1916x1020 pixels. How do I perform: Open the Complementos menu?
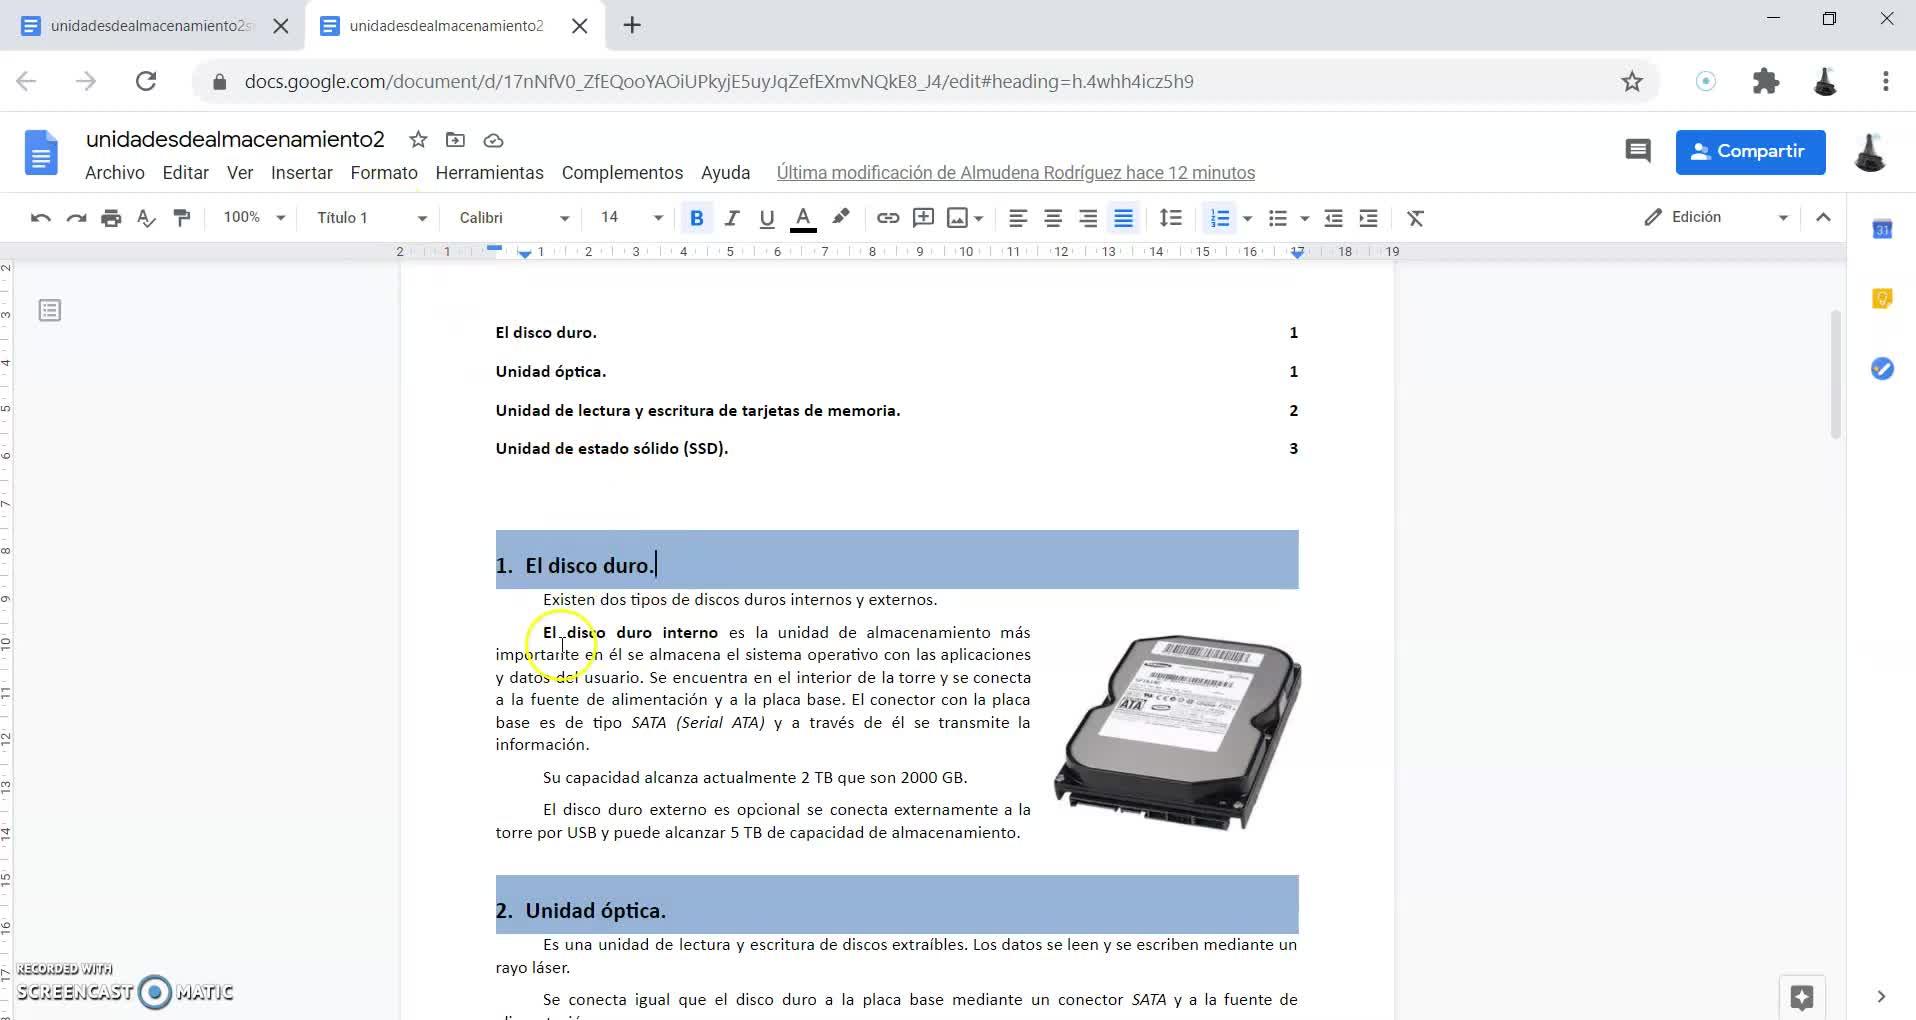pyautogui.click(x=622, y=173)
